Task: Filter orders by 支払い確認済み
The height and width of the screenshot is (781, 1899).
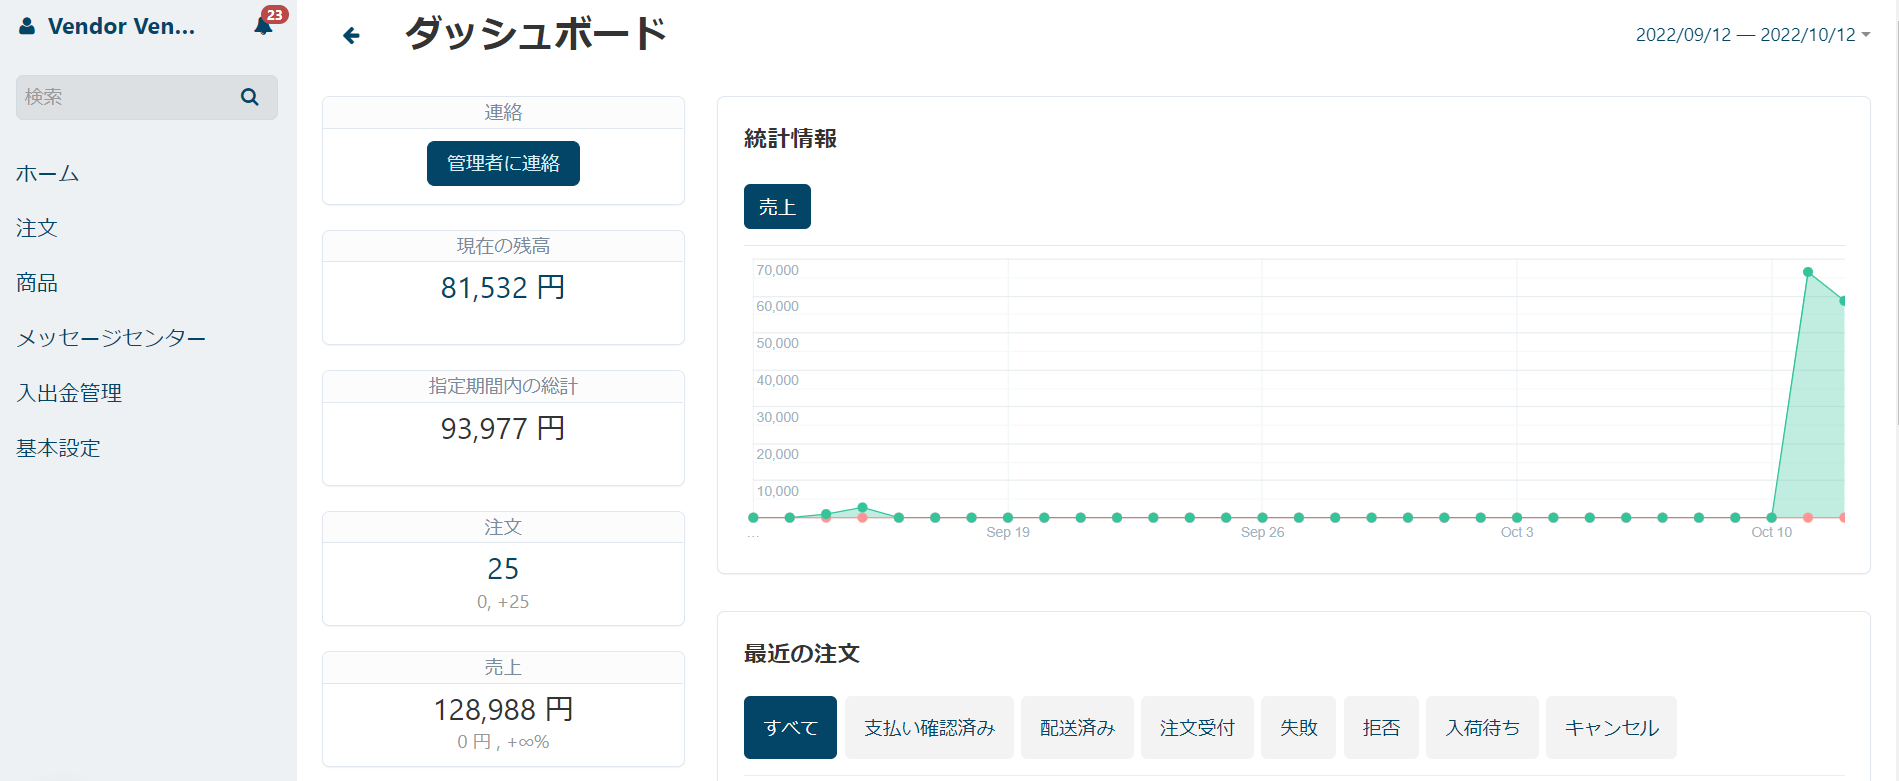Action: pyautogui.click(x=929, y=728)
